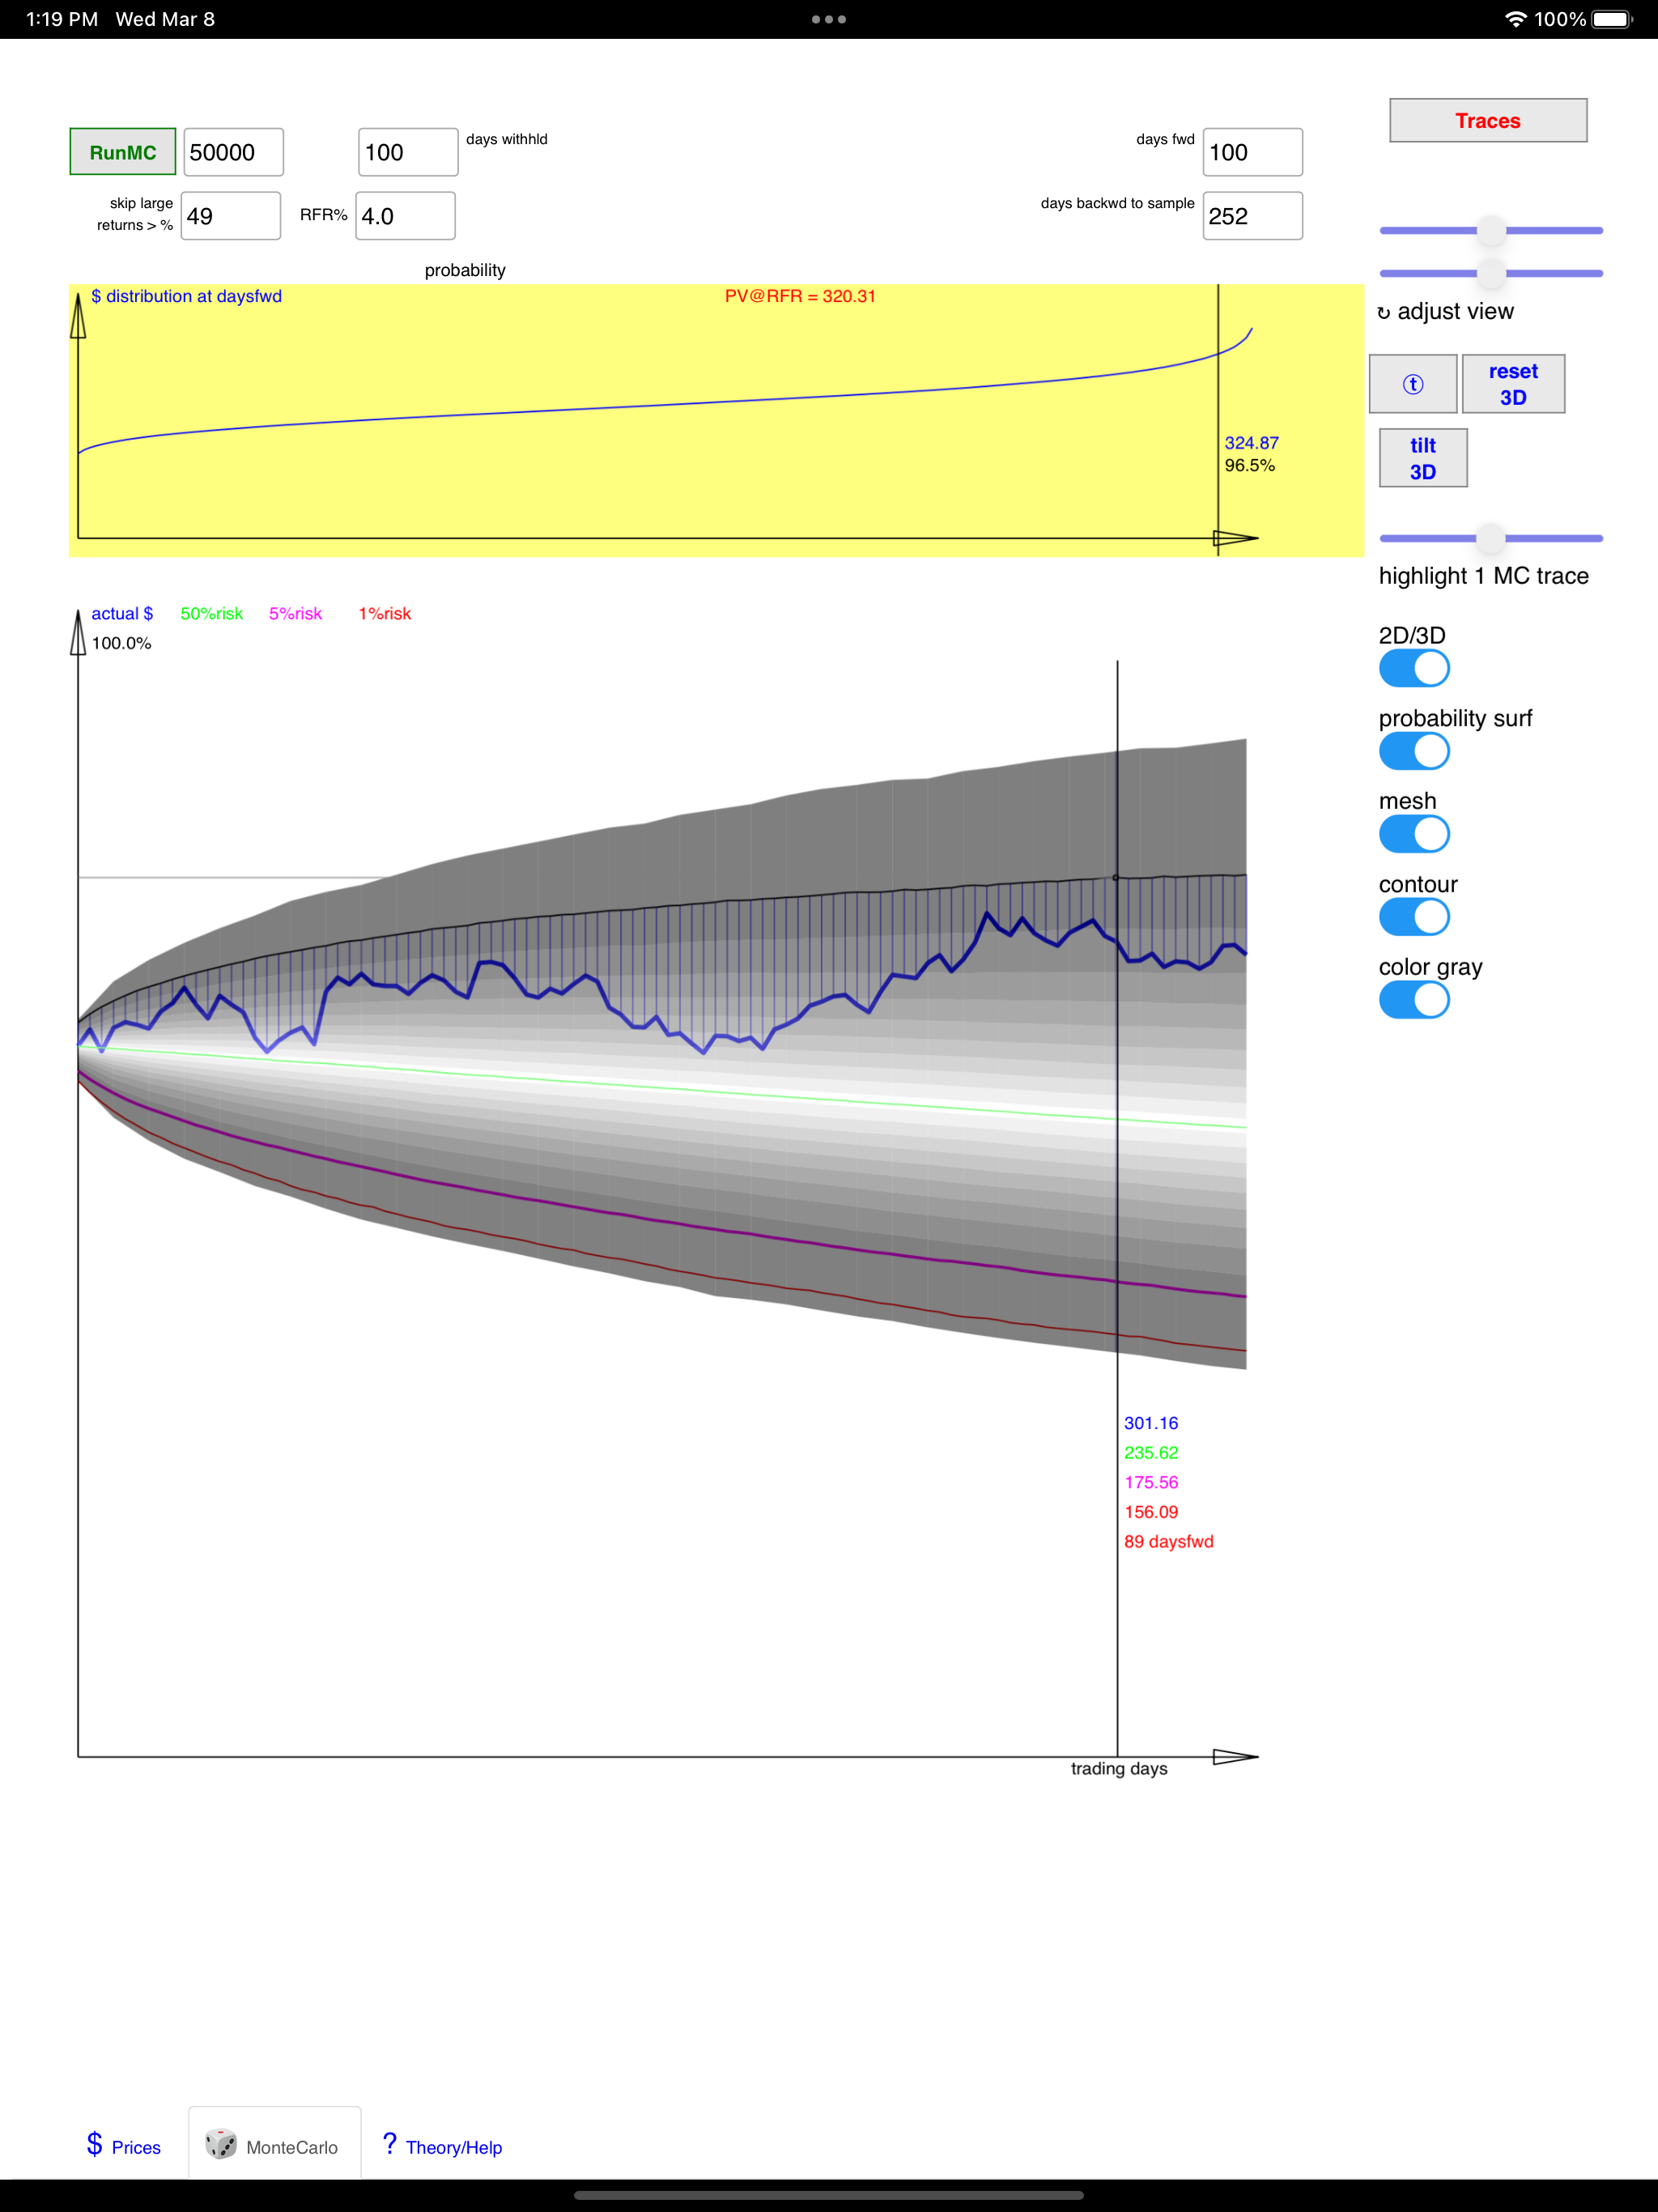
Task: Switch to the Prices tab
Action: (x=123, y=2146)
